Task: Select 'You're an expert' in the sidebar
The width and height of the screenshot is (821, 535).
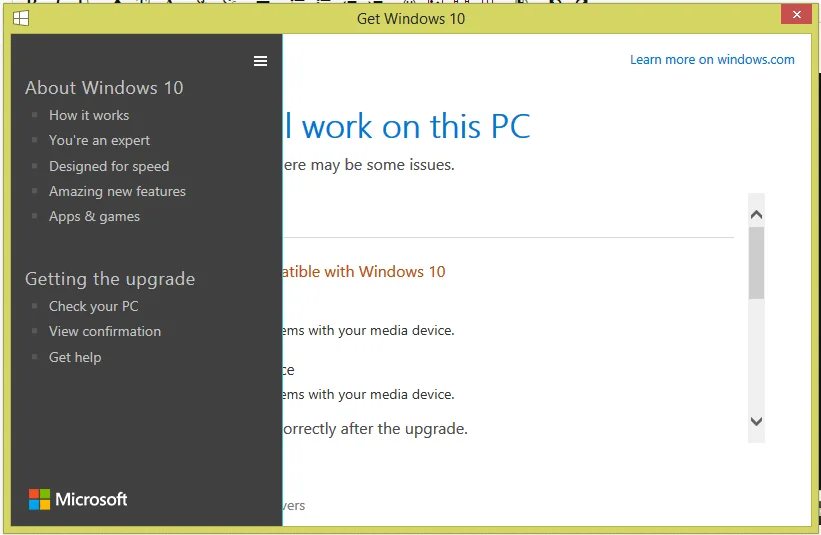Action: pos(99,140)
